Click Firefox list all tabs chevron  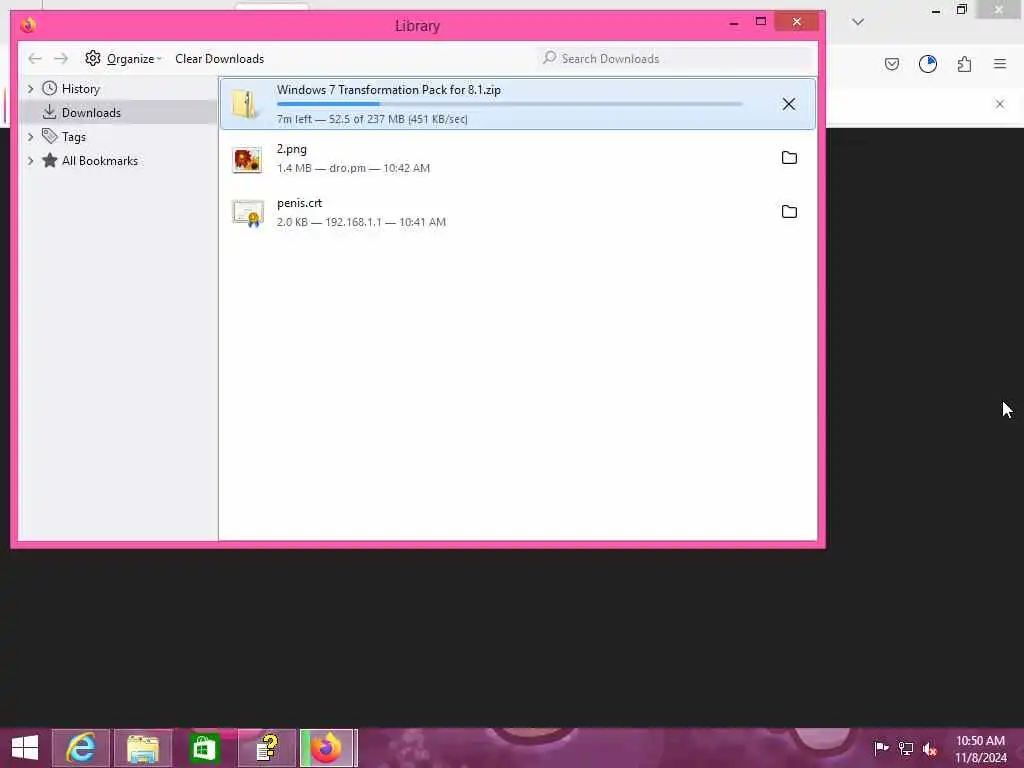click(857, 22)
